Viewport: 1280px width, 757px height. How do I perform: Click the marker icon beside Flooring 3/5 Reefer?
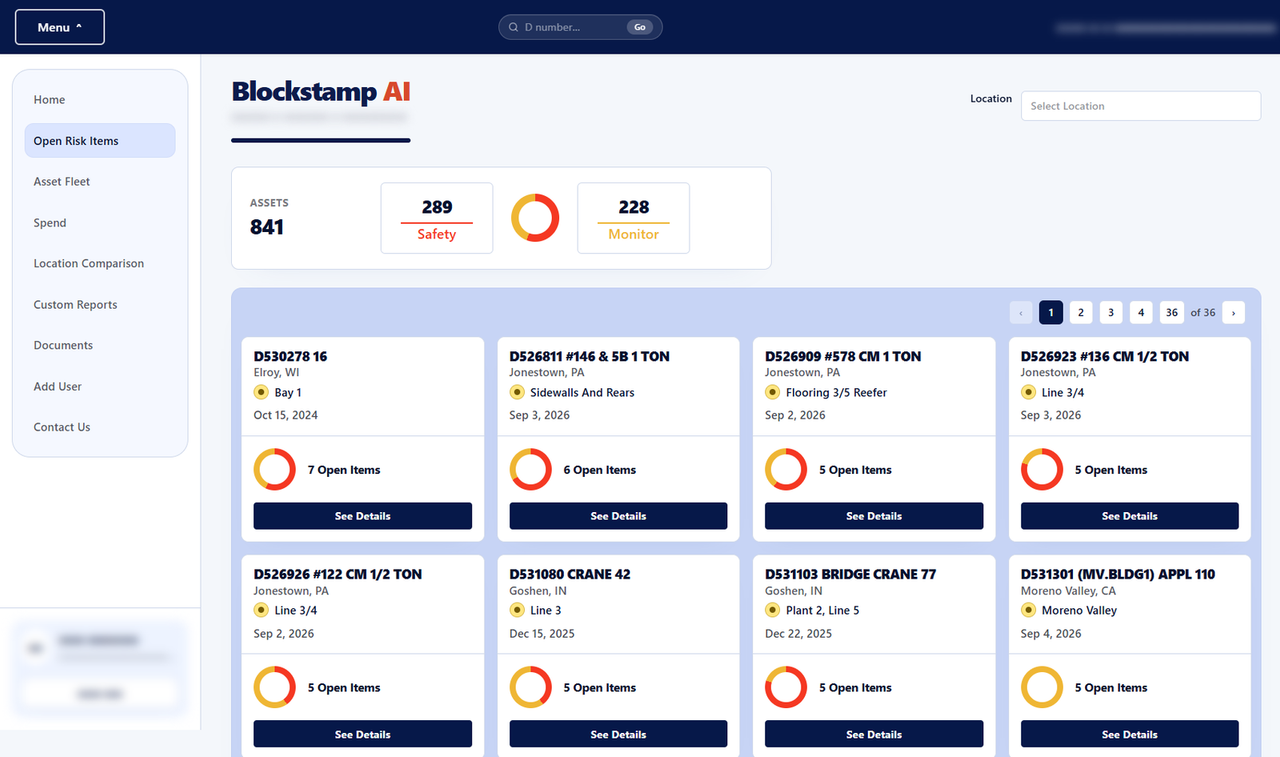(x=773, y=393)
